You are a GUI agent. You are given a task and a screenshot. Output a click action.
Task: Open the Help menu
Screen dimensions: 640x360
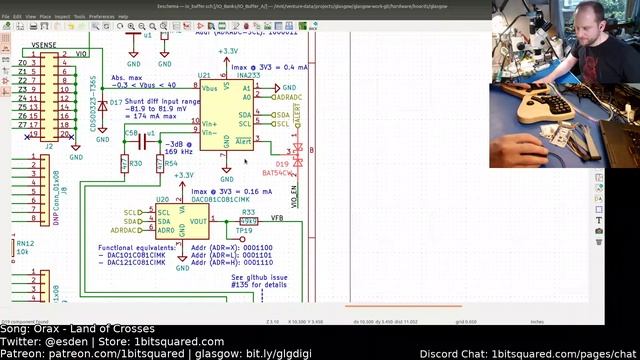[123, 17]
